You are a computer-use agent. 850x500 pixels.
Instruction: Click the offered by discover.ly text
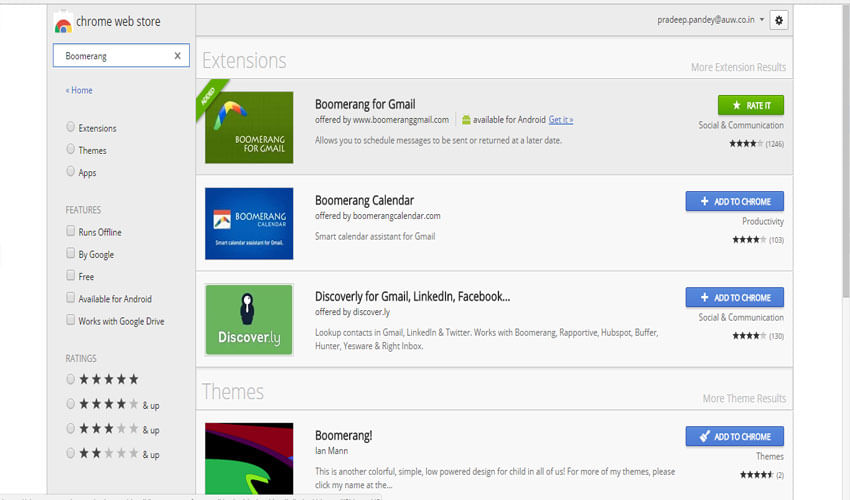(352, 312)
